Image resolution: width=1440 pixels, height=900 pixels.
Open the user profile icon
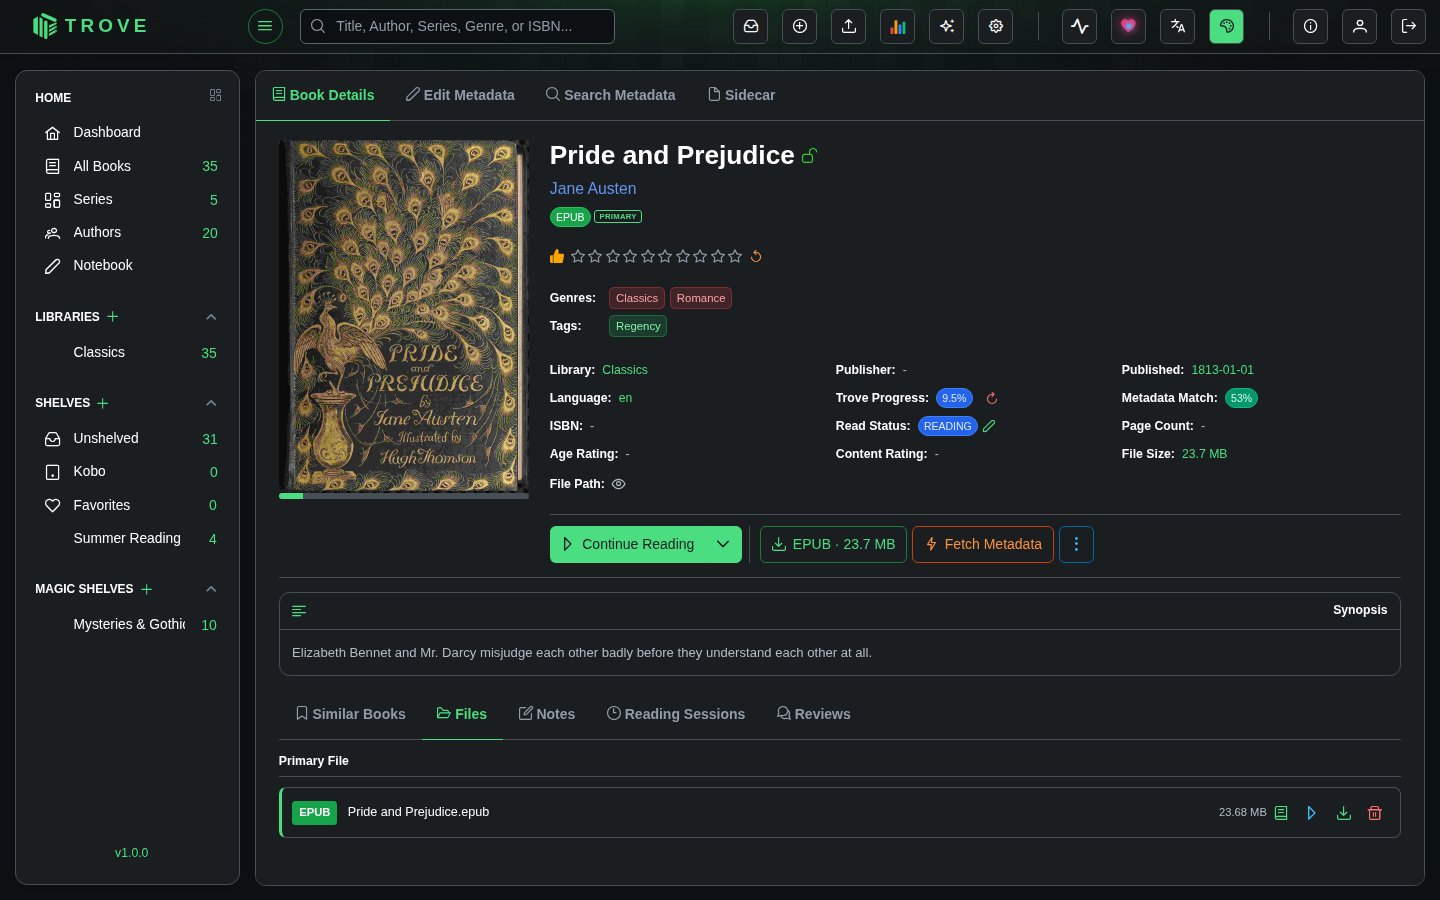tap(1360, 26)
